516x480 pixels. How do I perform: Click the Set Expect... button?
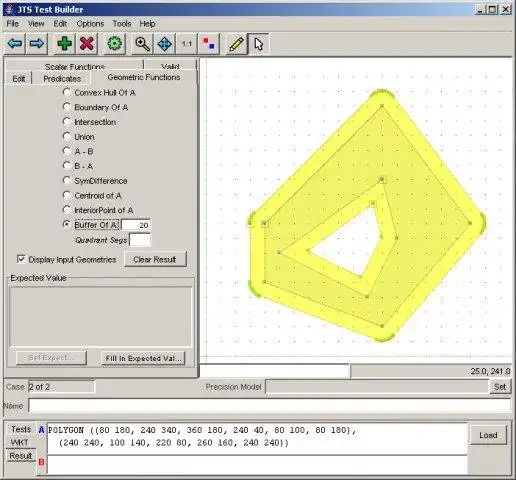tap(51, 358)
